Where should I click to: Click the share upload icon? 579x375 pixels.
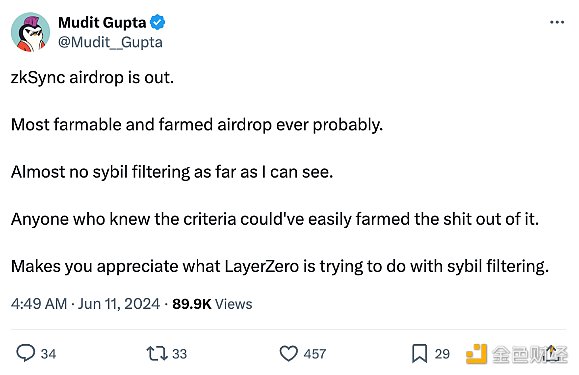(x=552, y=353)
